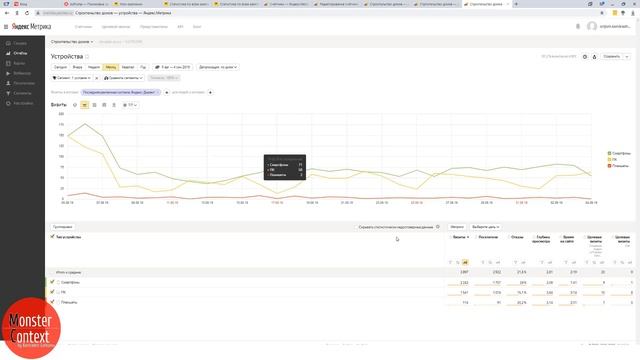Screen dimensions: 640x360
Task: Open the user account avatar
Action: [591, 27]
